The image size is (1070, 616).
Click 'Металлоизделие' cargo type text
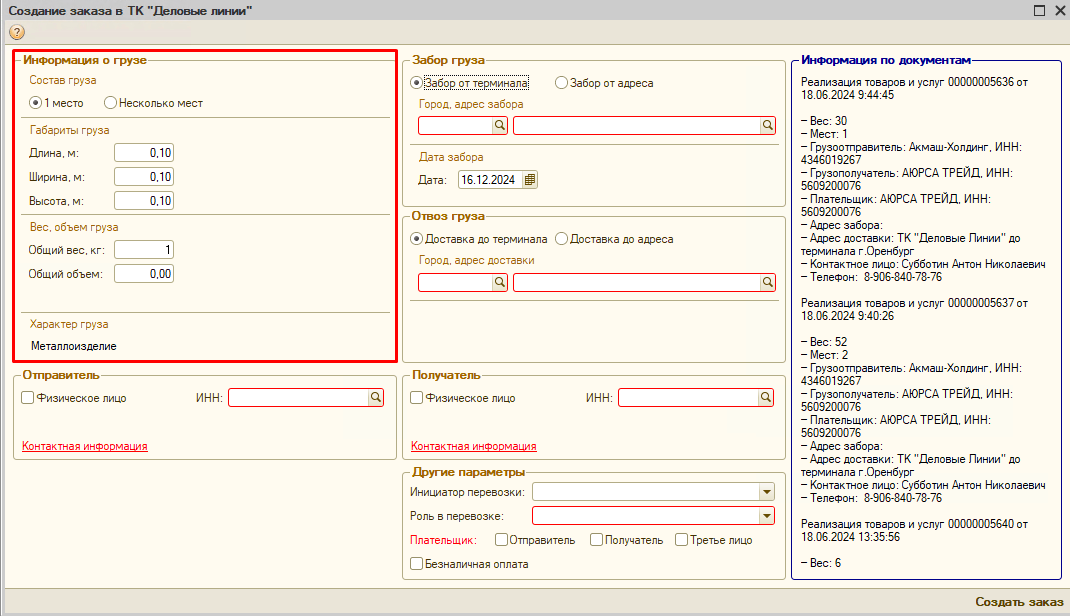[74, 346]
